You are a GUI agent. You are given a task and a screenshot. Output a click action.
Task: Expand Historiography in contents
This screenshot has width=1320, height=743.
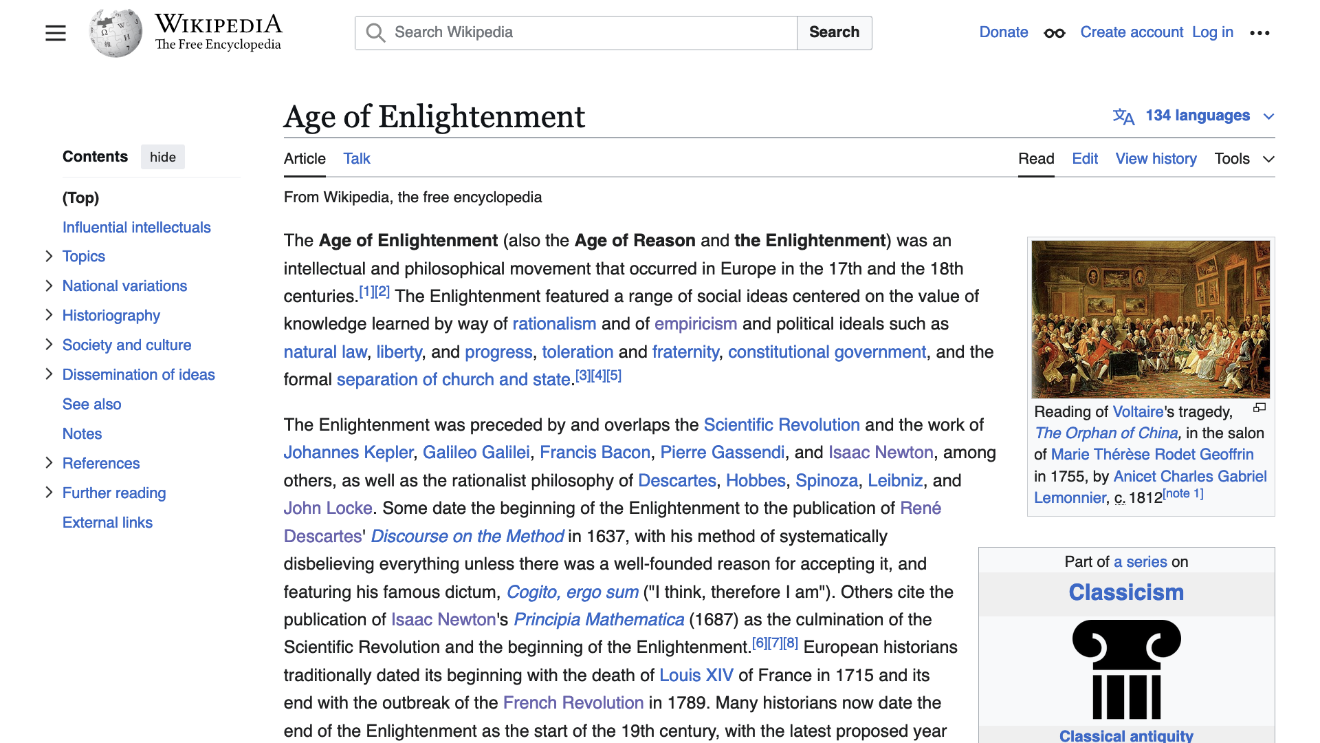pyautogui.click(x=49, y=315)
